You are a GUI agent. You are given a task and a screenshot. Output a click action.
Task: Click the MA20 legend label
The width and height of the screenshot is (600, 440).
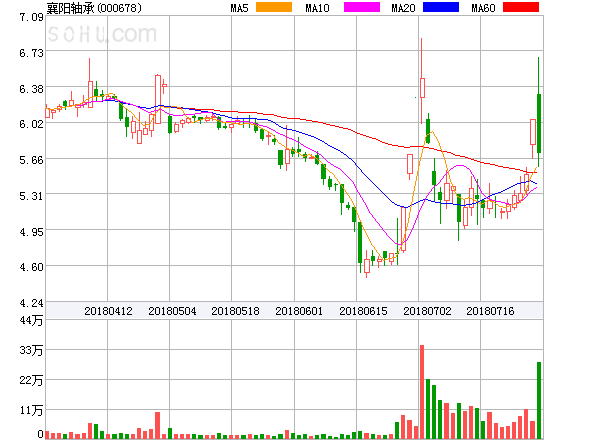pos(403,8)
